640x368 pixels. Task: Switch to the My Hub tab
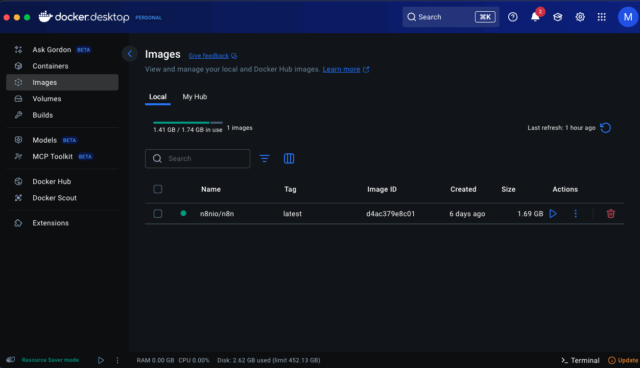pyautogui.click(x=195, y=97)
